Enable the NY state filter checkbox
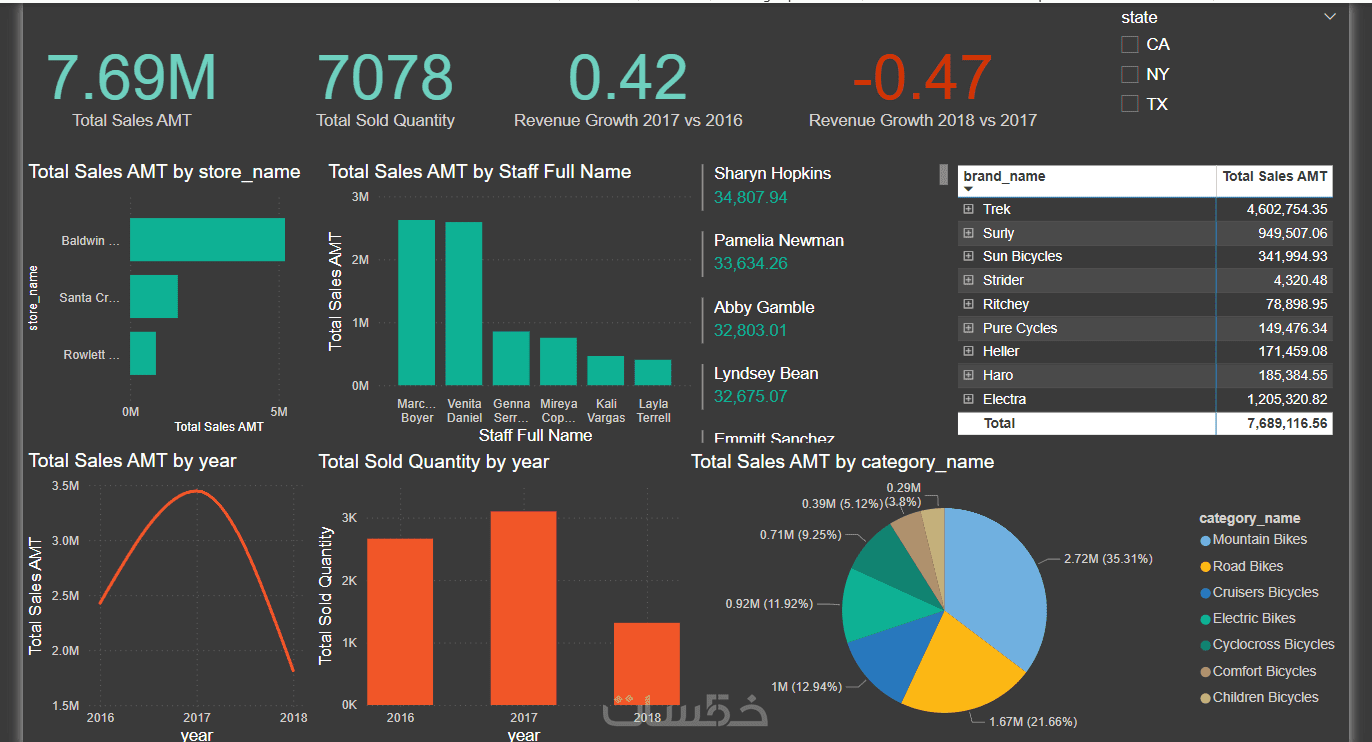Image resolution: width=1372 pixels, height=742 pixels. pos(1130,74)
